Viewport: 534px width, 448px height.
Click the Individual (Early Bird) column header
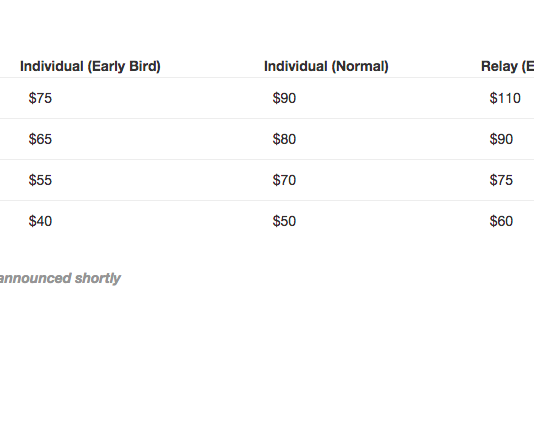coord(90,66)
